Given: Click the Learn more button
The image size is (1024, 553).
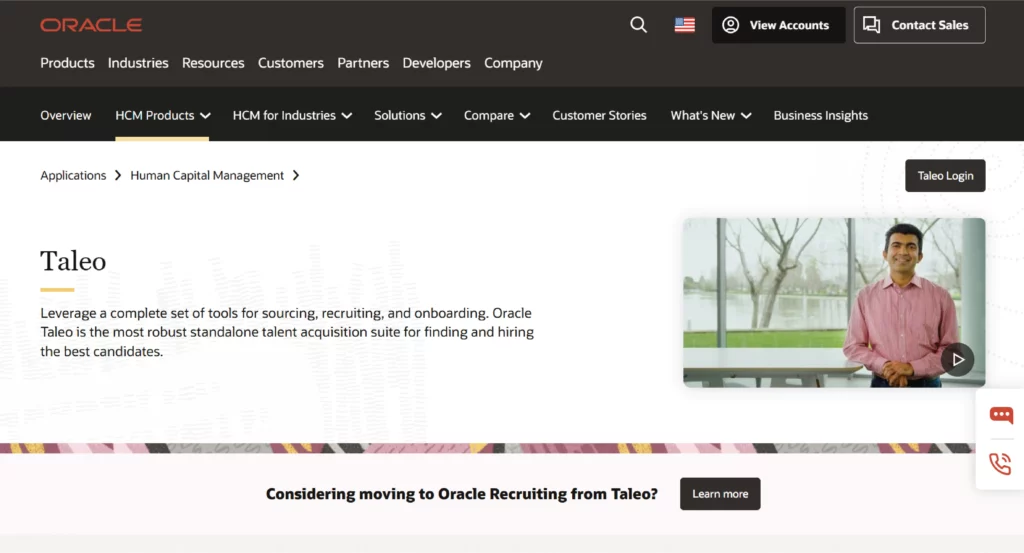Looking at the screenshot, I should click(x=720, y=494).
